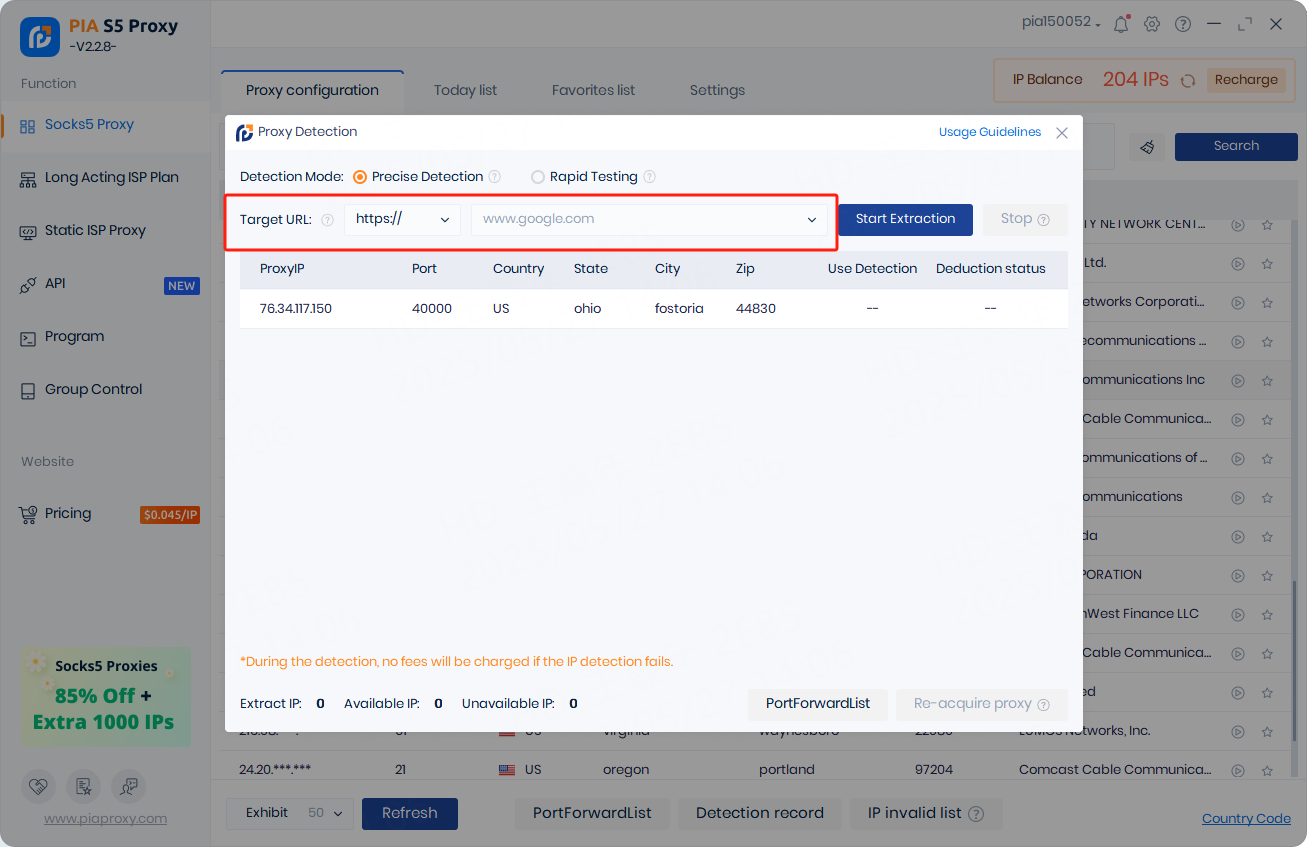
Task: Open Long Acting ISP Plan in sidebar
Action: pyautogui.click(x=111, y=177)
